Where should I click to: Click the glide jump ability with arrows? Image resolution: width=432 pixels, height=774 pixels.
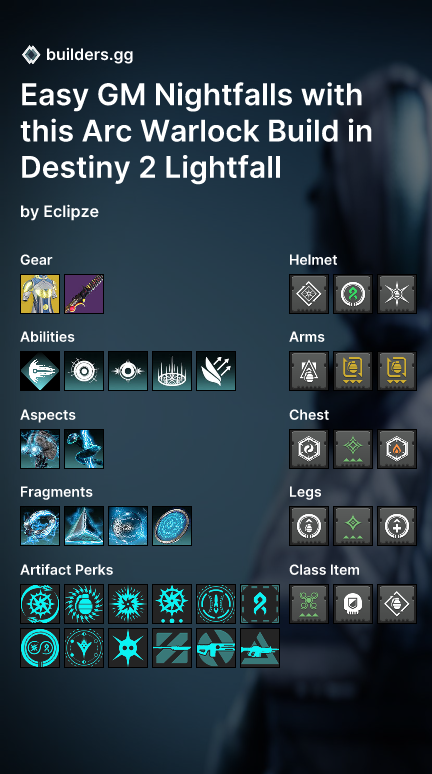point(216,371)
